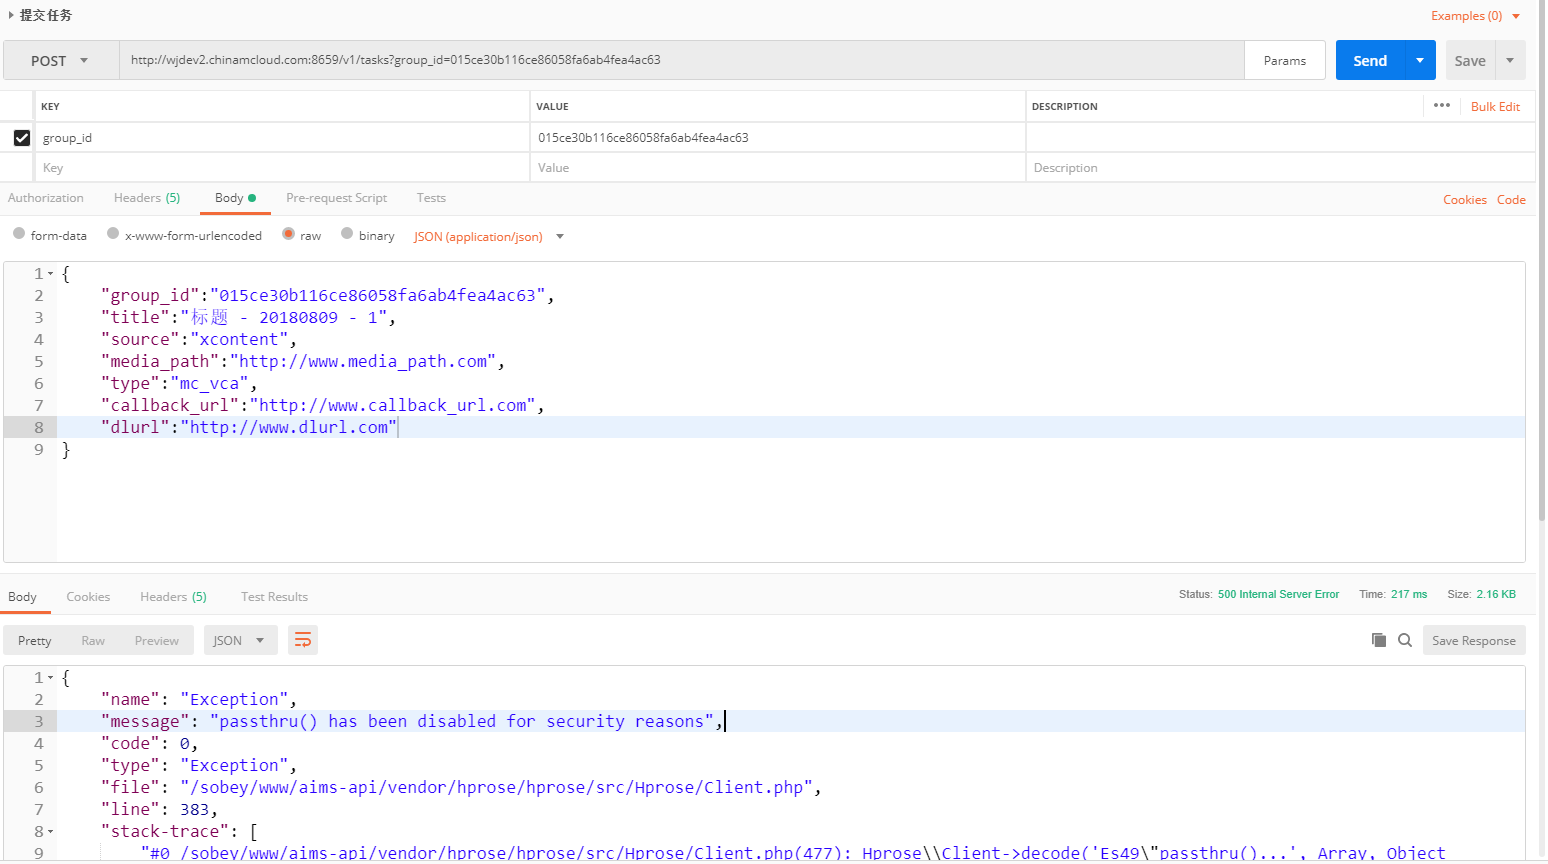
Task: Click the request URL input field
Action: pyautogui.click(x=680, y=60)
